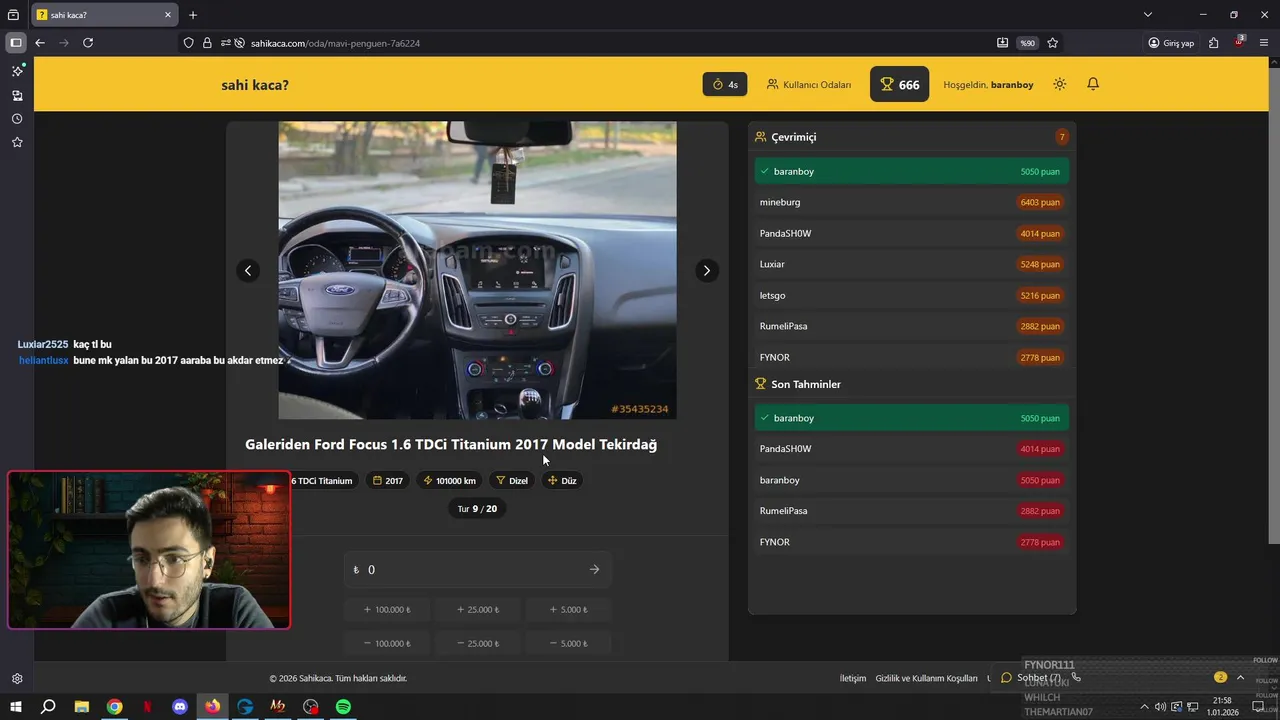Select letsgo in the online list
The image size is (1280, 720).
click(x=911, y=295)
